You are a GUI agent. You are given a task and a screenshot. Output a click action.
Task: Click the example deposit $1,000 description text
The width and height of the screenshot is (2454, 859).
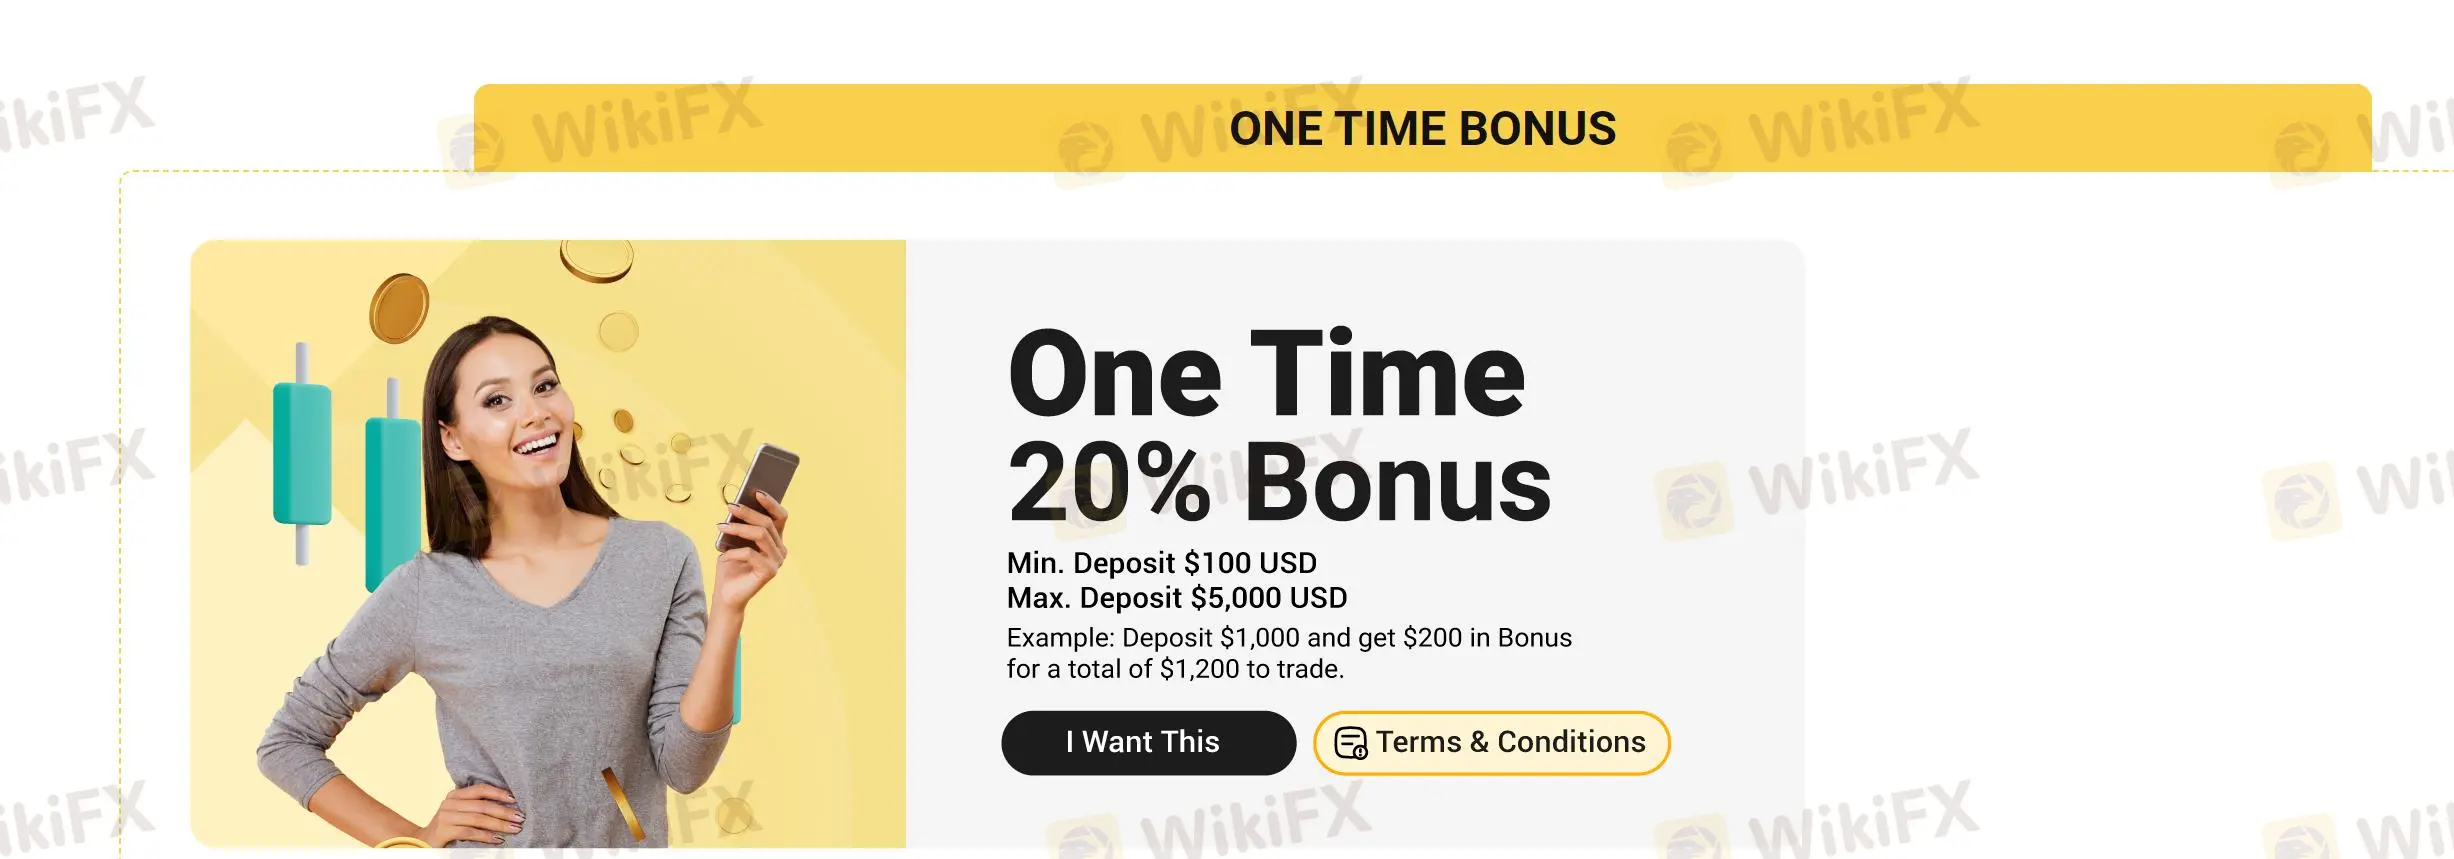tap(1288, 653)
